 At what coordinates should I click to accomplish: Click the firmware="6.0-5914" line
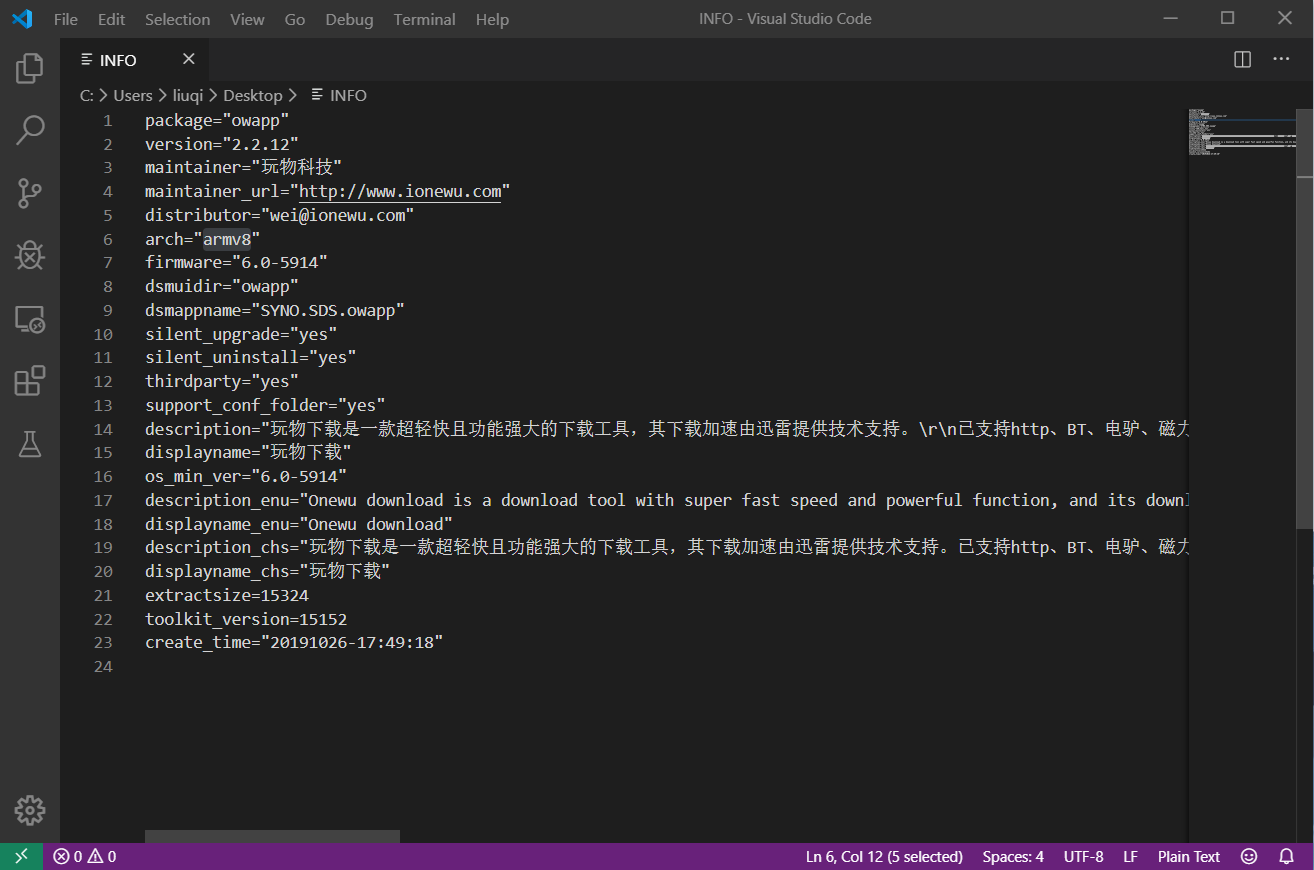click(x=236, y=262)
